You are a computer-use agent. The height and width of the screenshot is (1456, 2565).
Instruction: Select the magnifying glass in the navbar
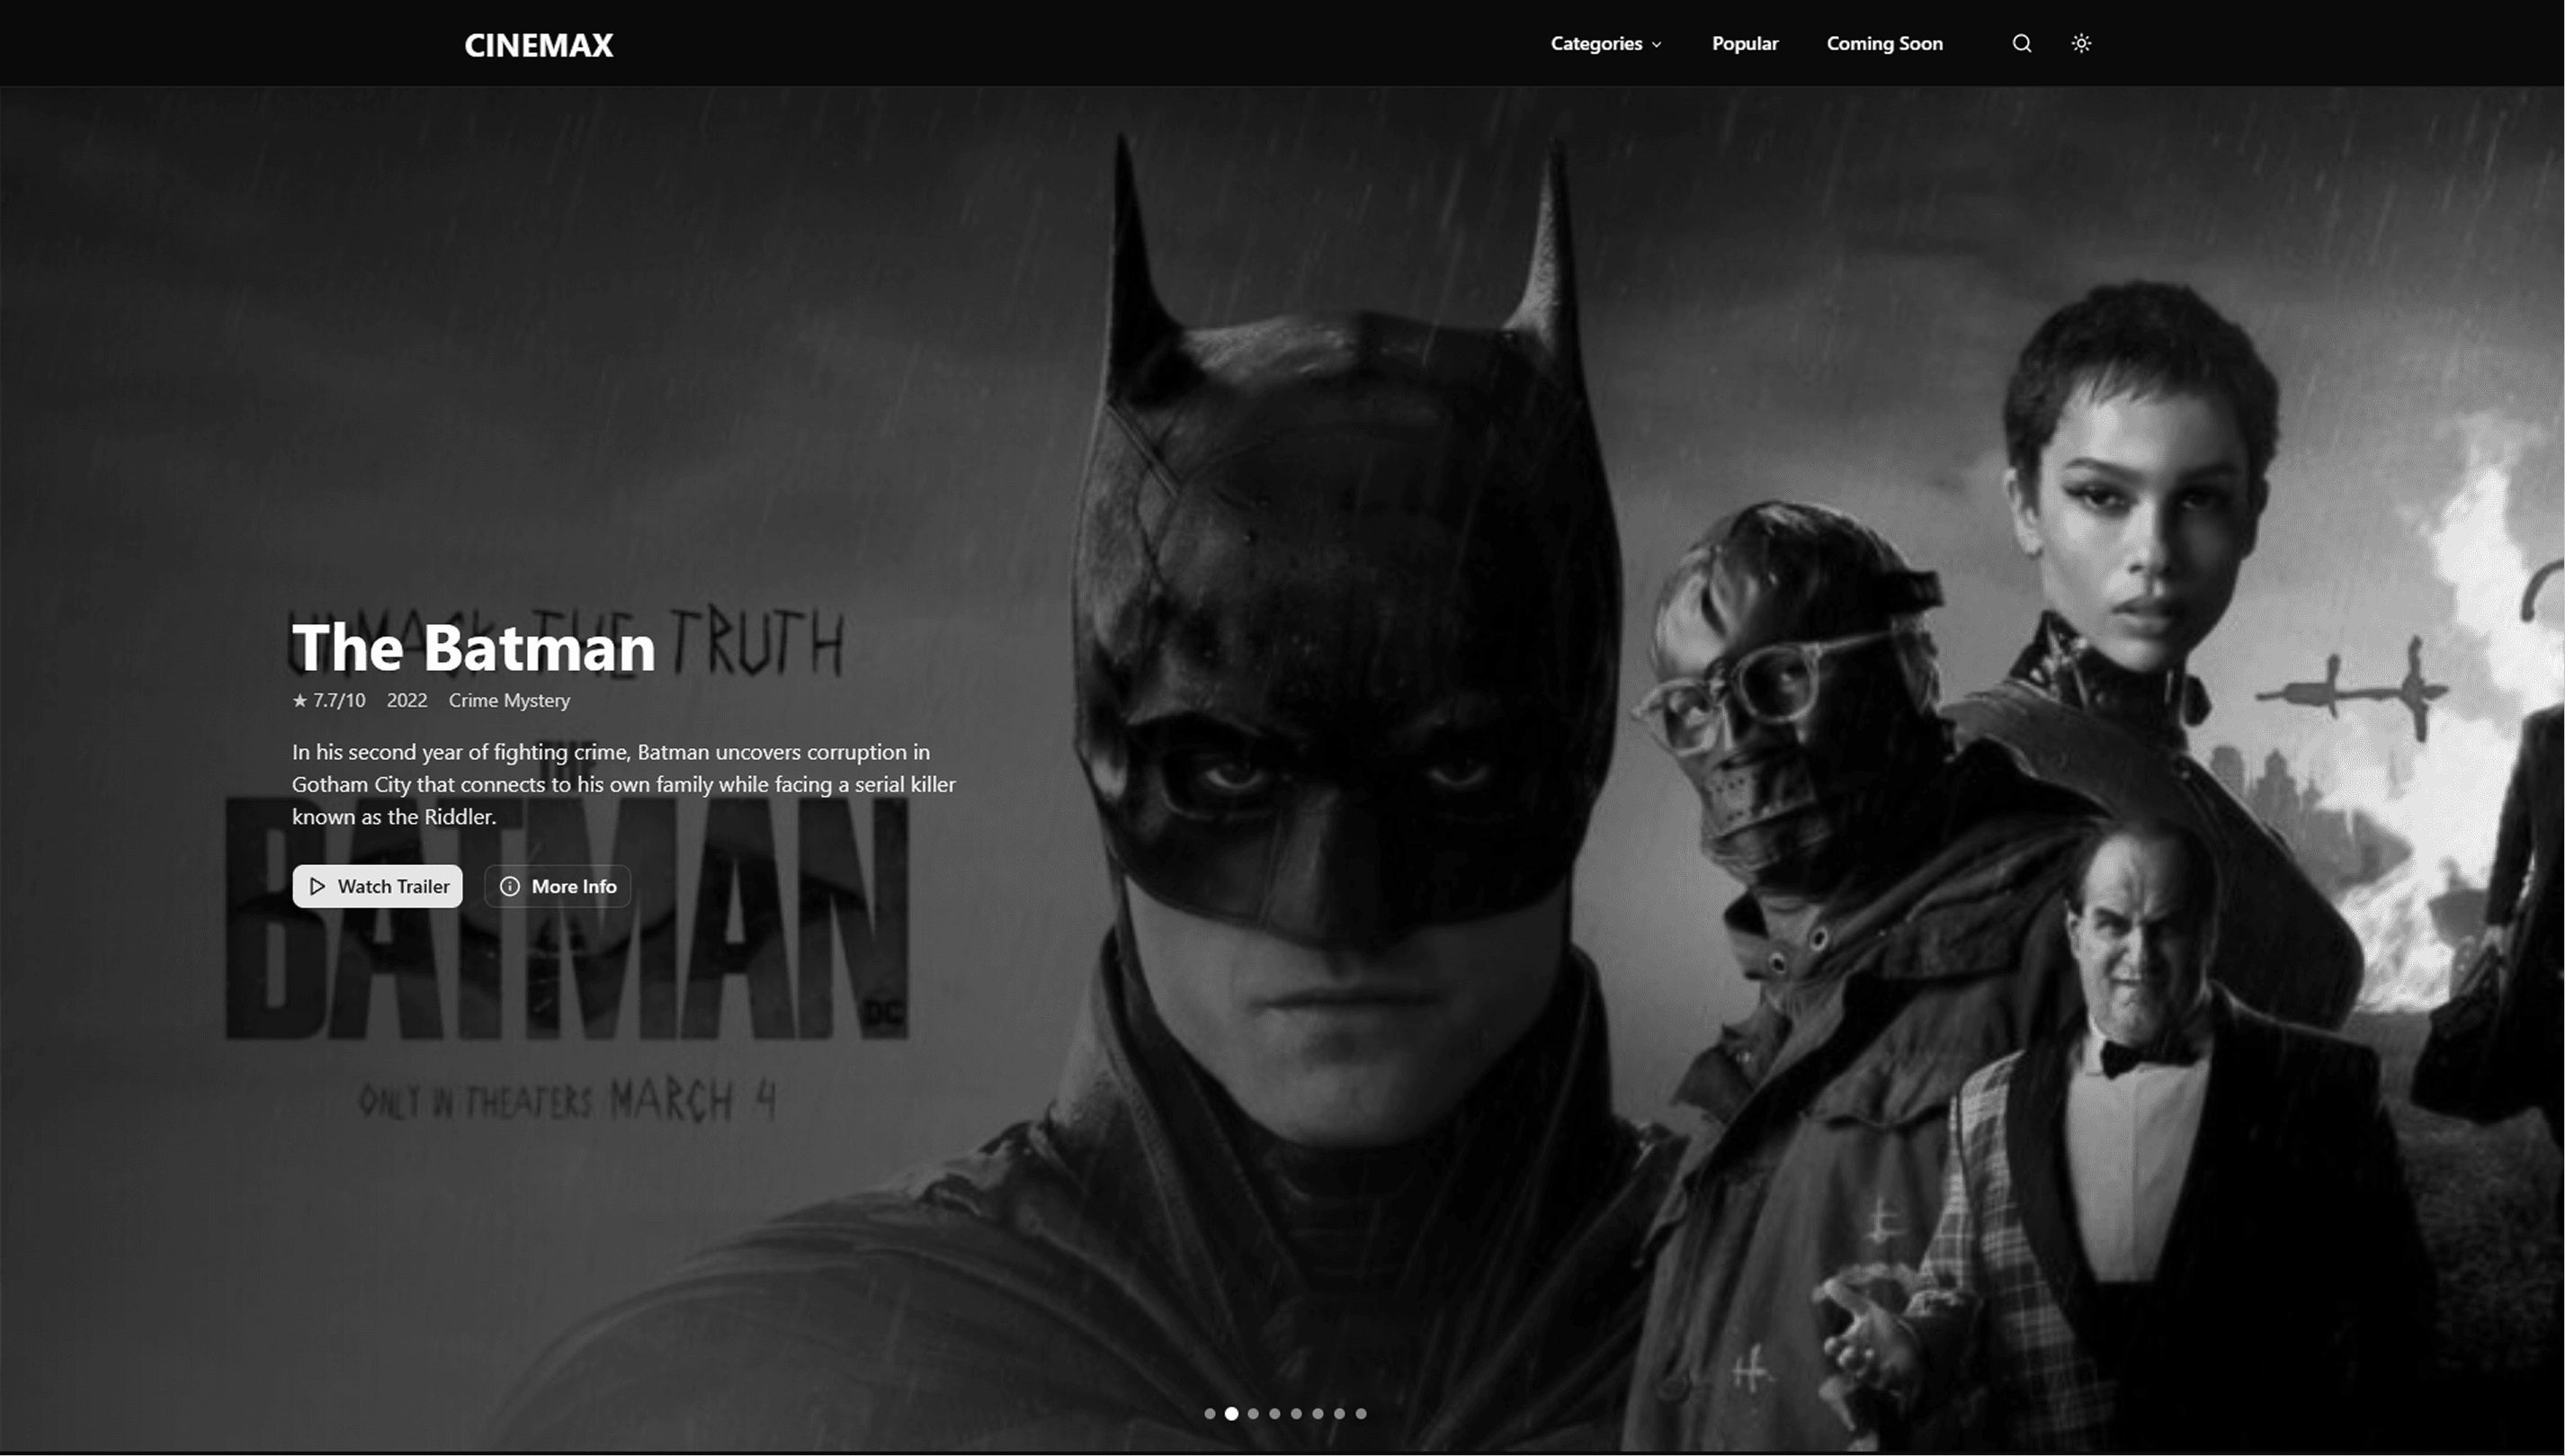[x=2021, y=43]
